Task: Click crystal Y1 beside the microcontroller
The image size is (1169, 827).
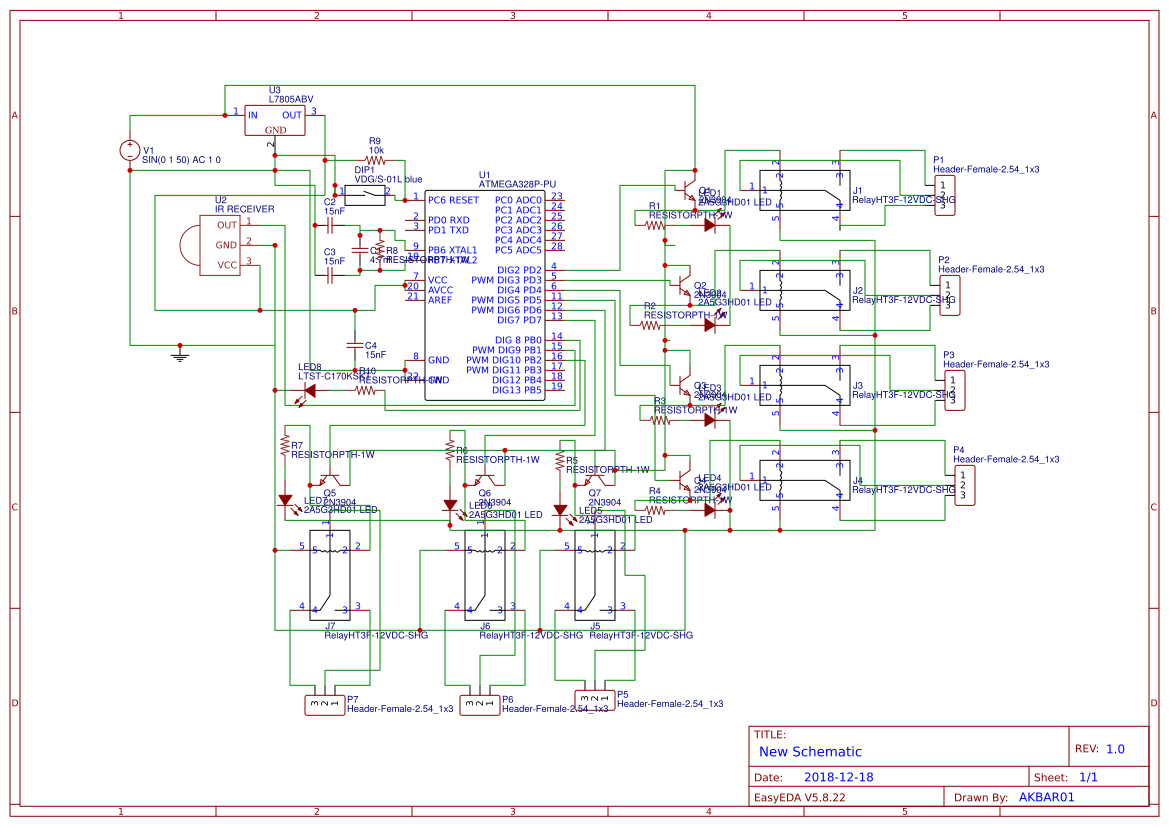Action: (x=360, y=250)
